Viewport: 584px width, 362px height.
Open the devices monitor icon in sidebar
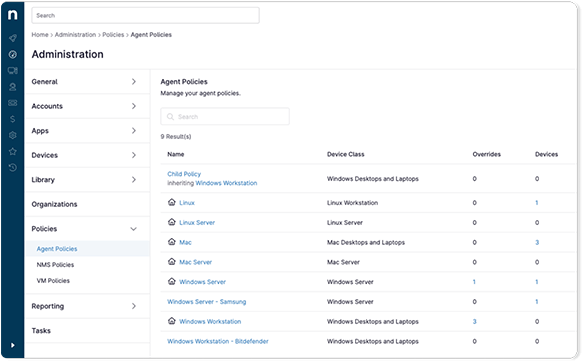(13, 70)
